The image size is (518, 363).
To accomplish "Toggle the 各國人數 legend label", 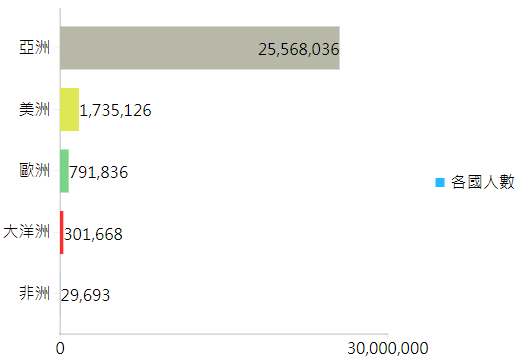I will 482,182.
